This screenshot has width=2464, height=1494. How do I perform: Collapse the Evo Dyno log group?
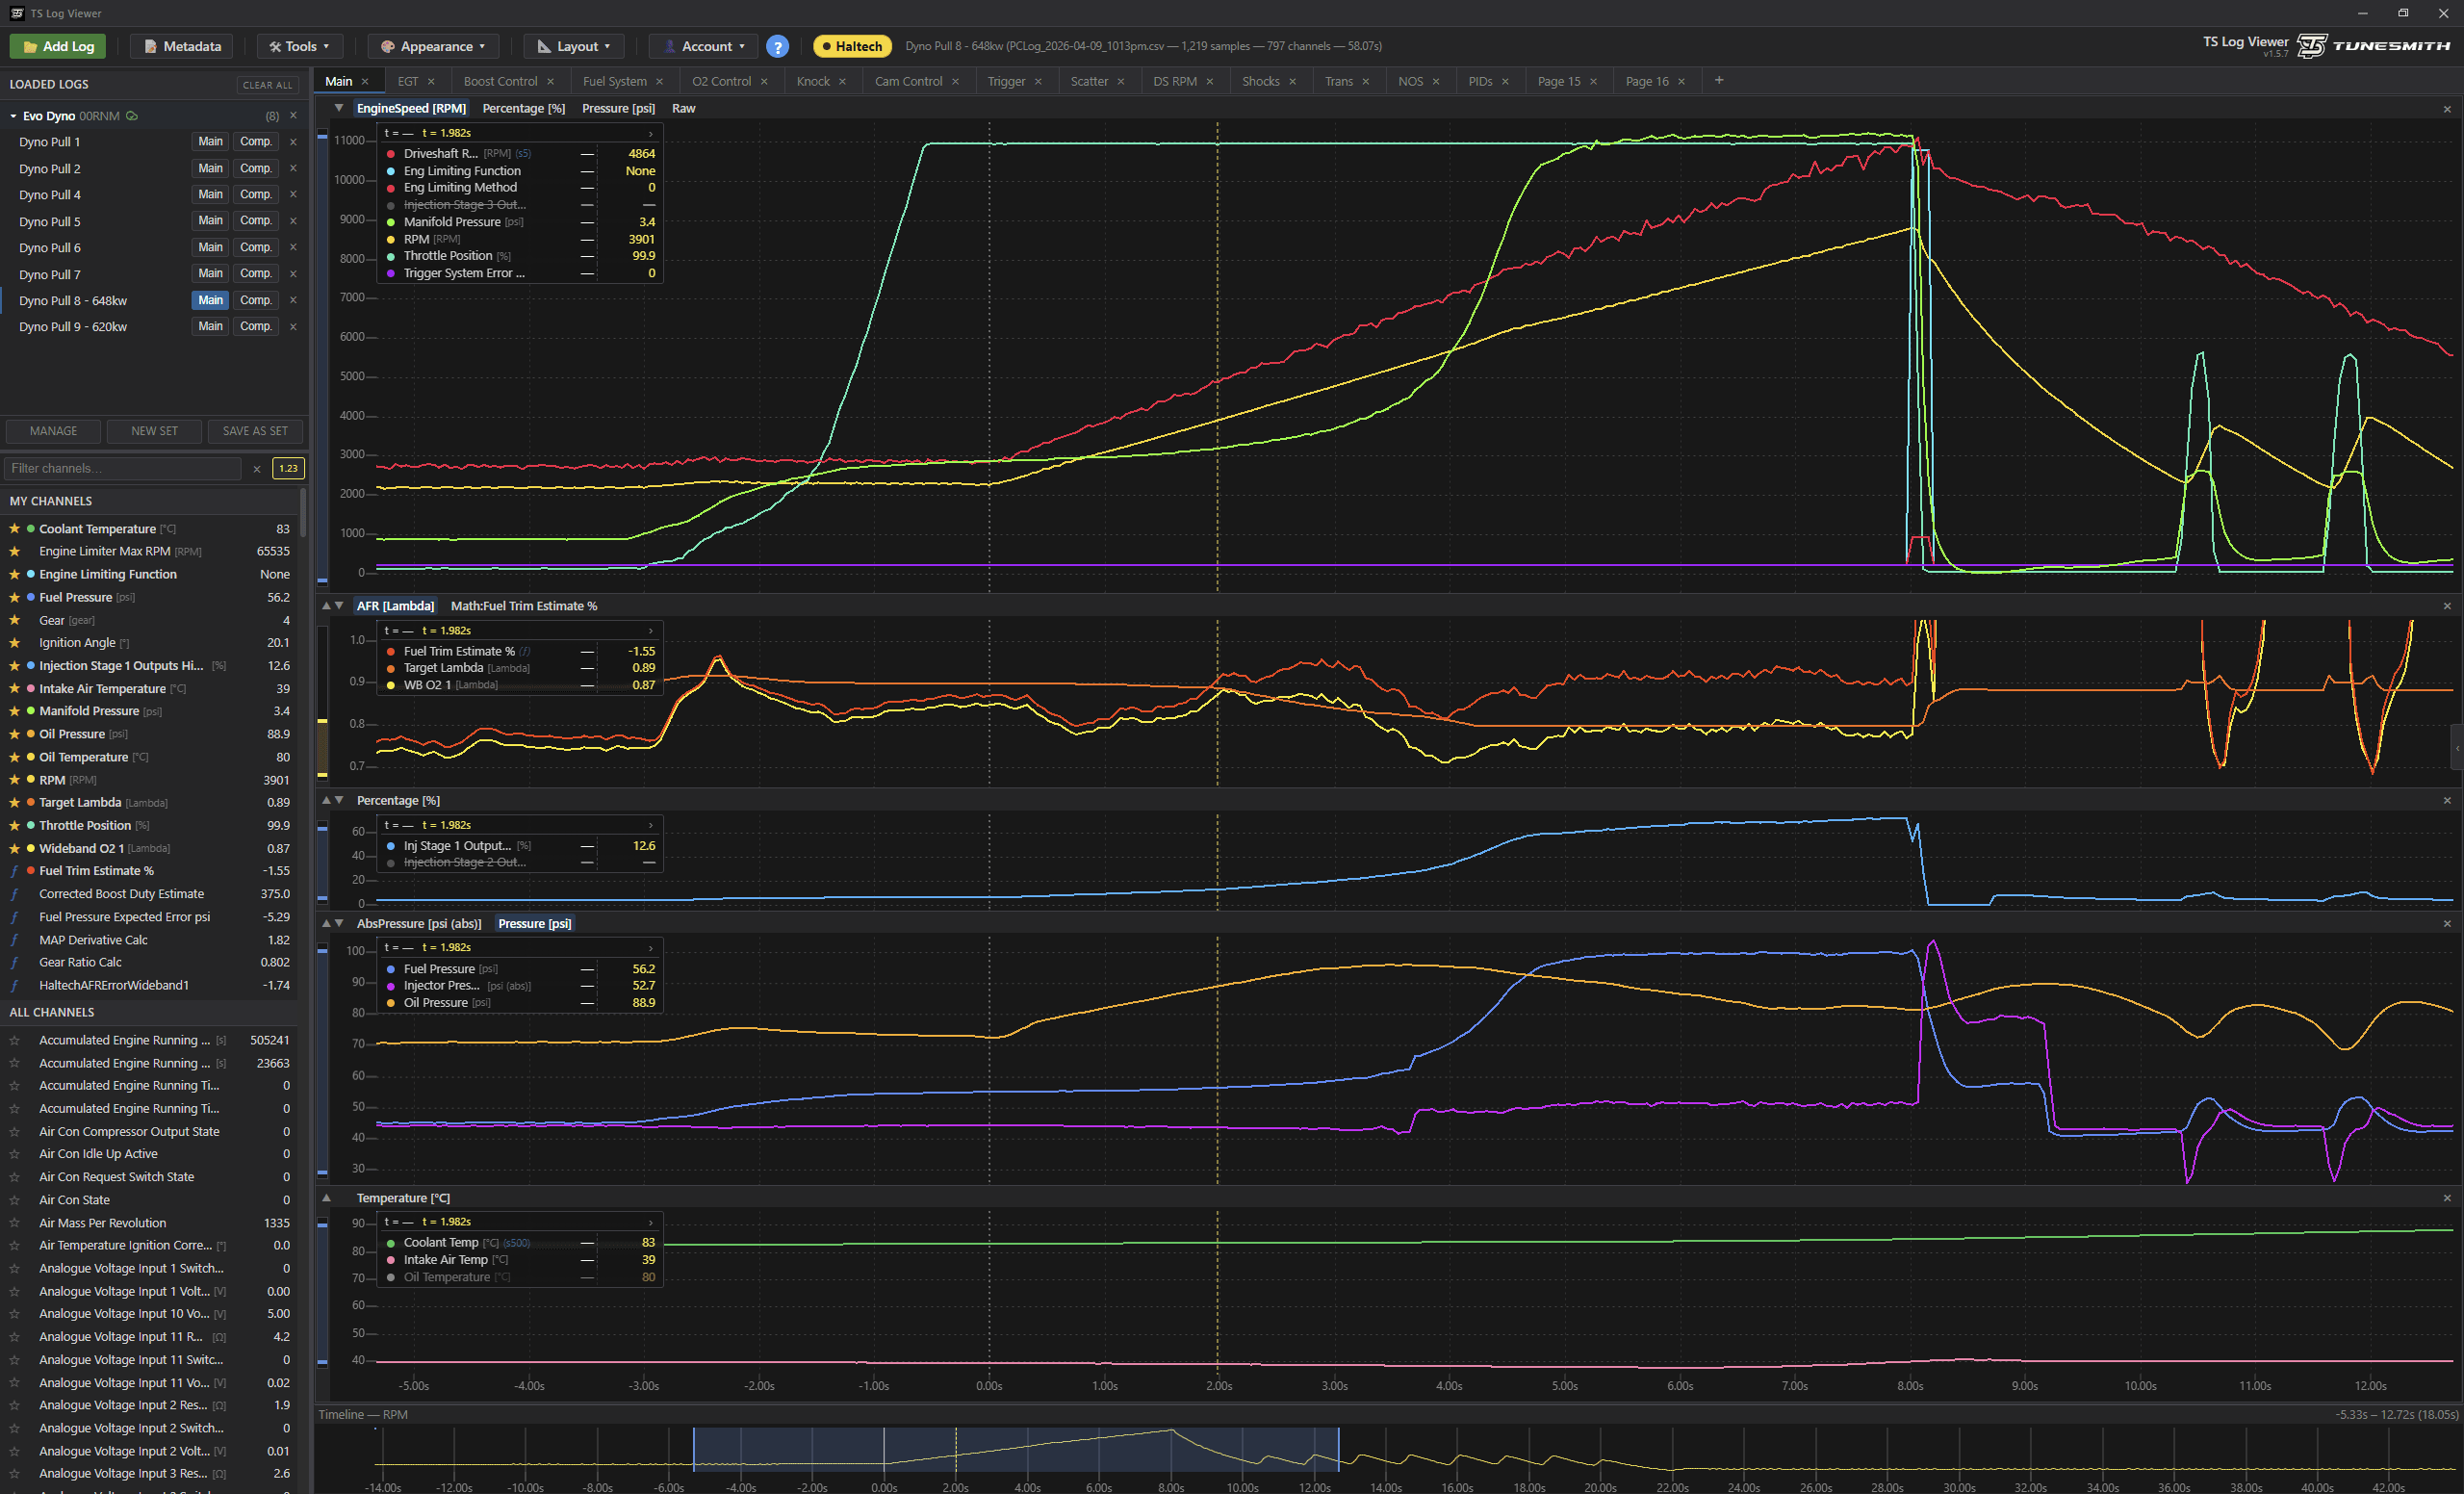coord(14,116)
